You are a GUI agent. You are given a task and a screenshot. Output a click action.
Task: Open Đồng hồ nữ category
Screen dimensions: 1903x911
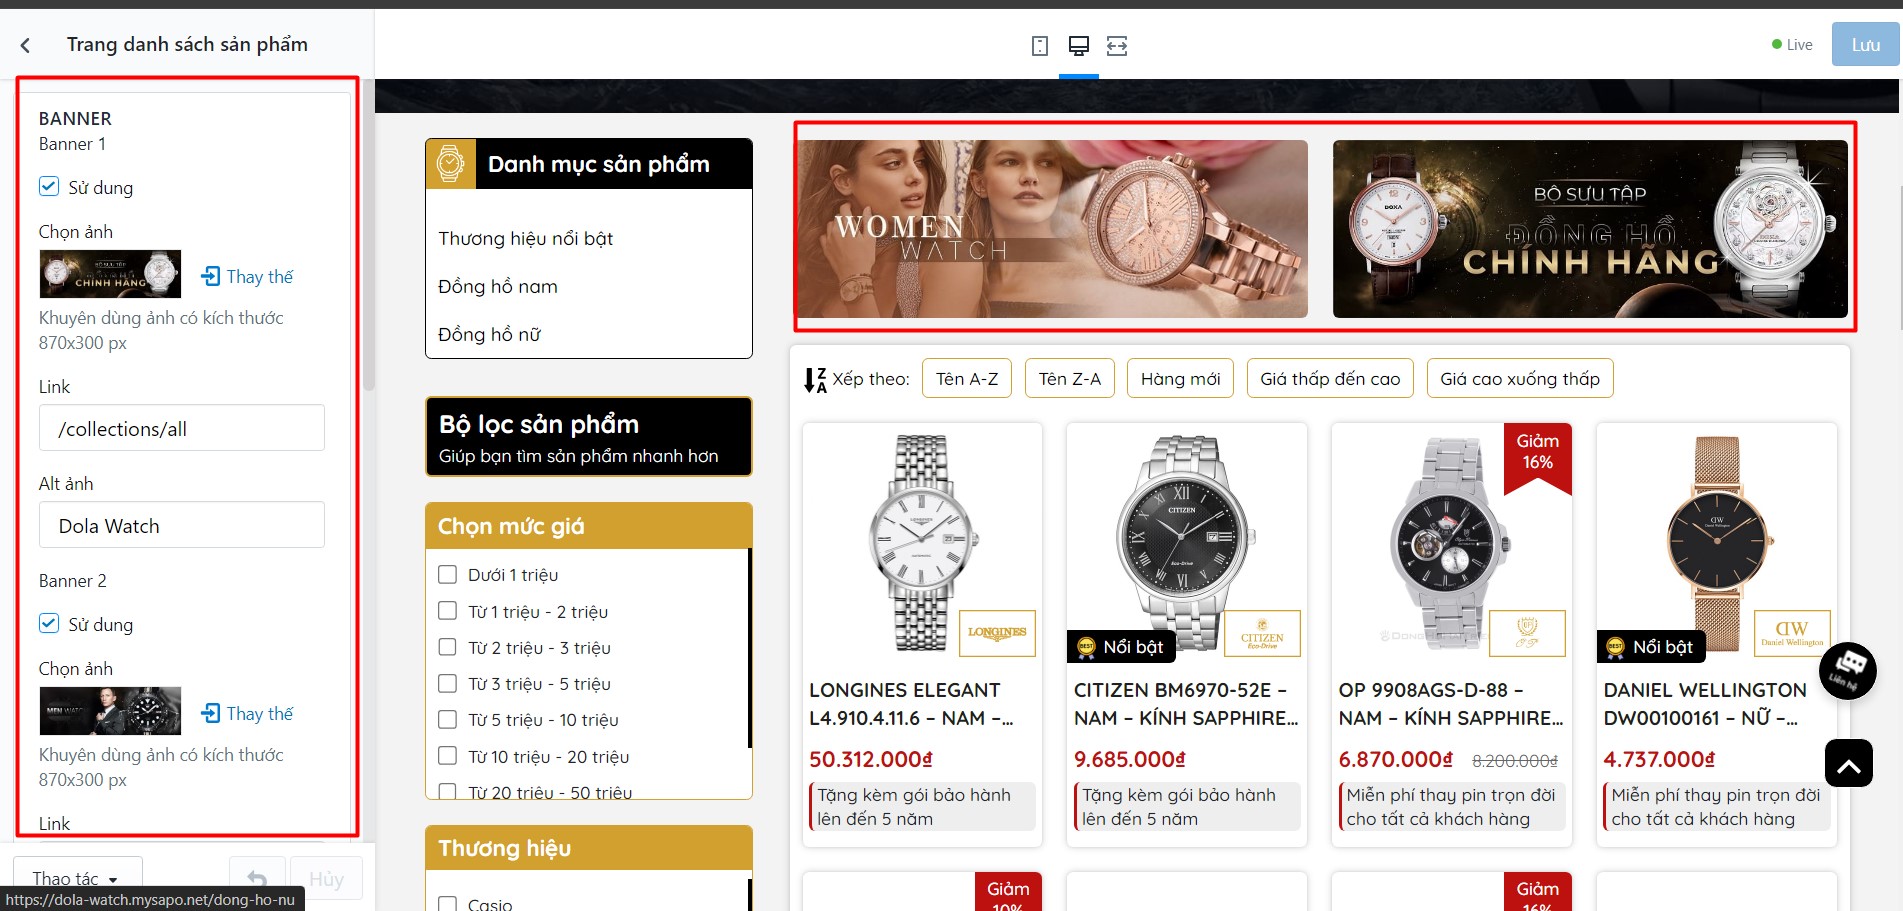[489, 335]
